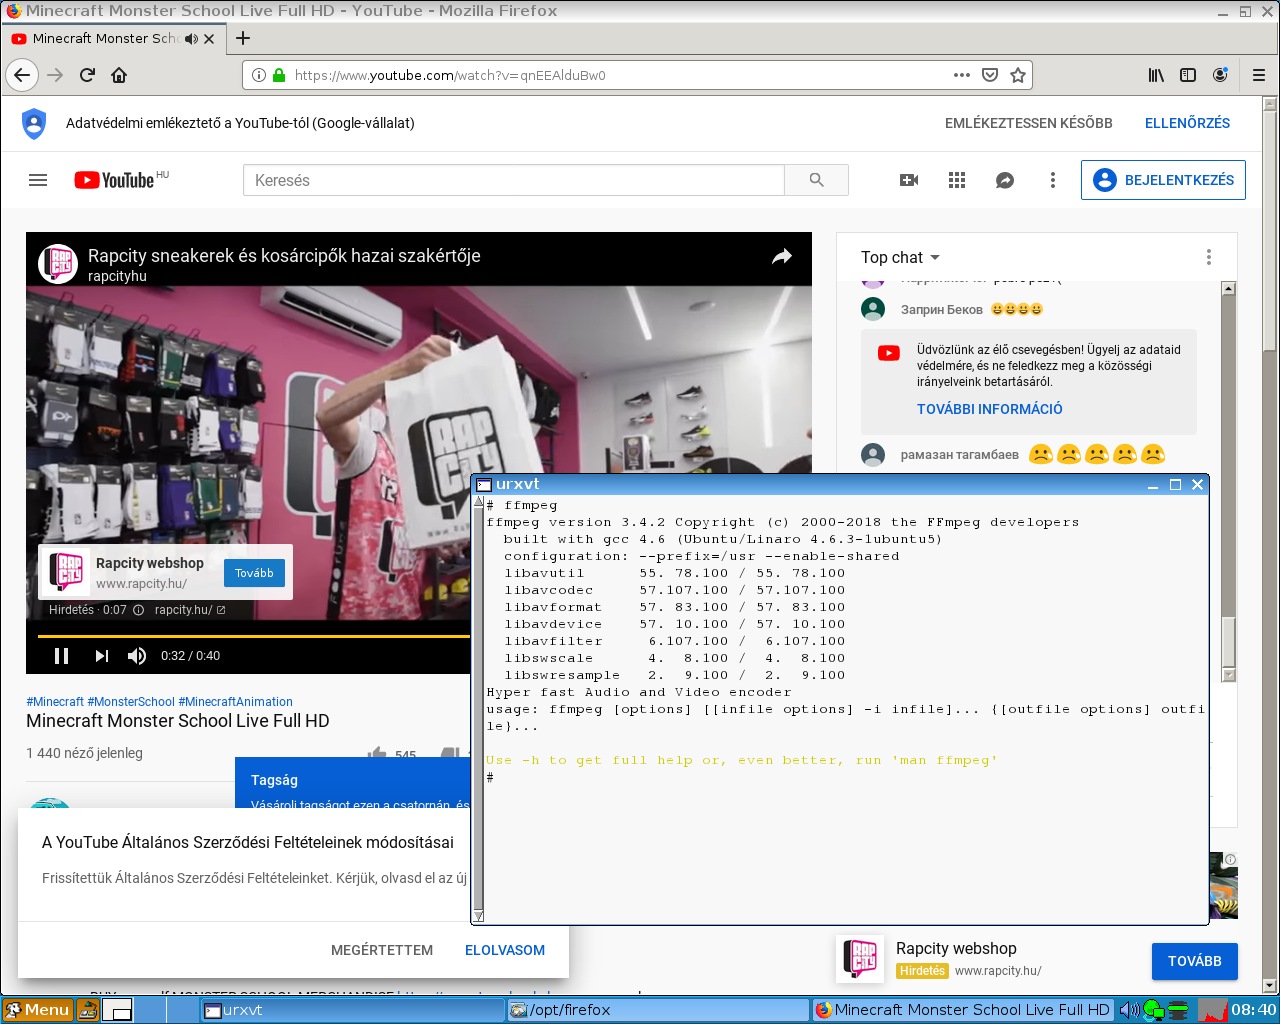Click #MonsterSchool hashtag link
This screenshot has height=1024, width=1280.
point(131,702)
